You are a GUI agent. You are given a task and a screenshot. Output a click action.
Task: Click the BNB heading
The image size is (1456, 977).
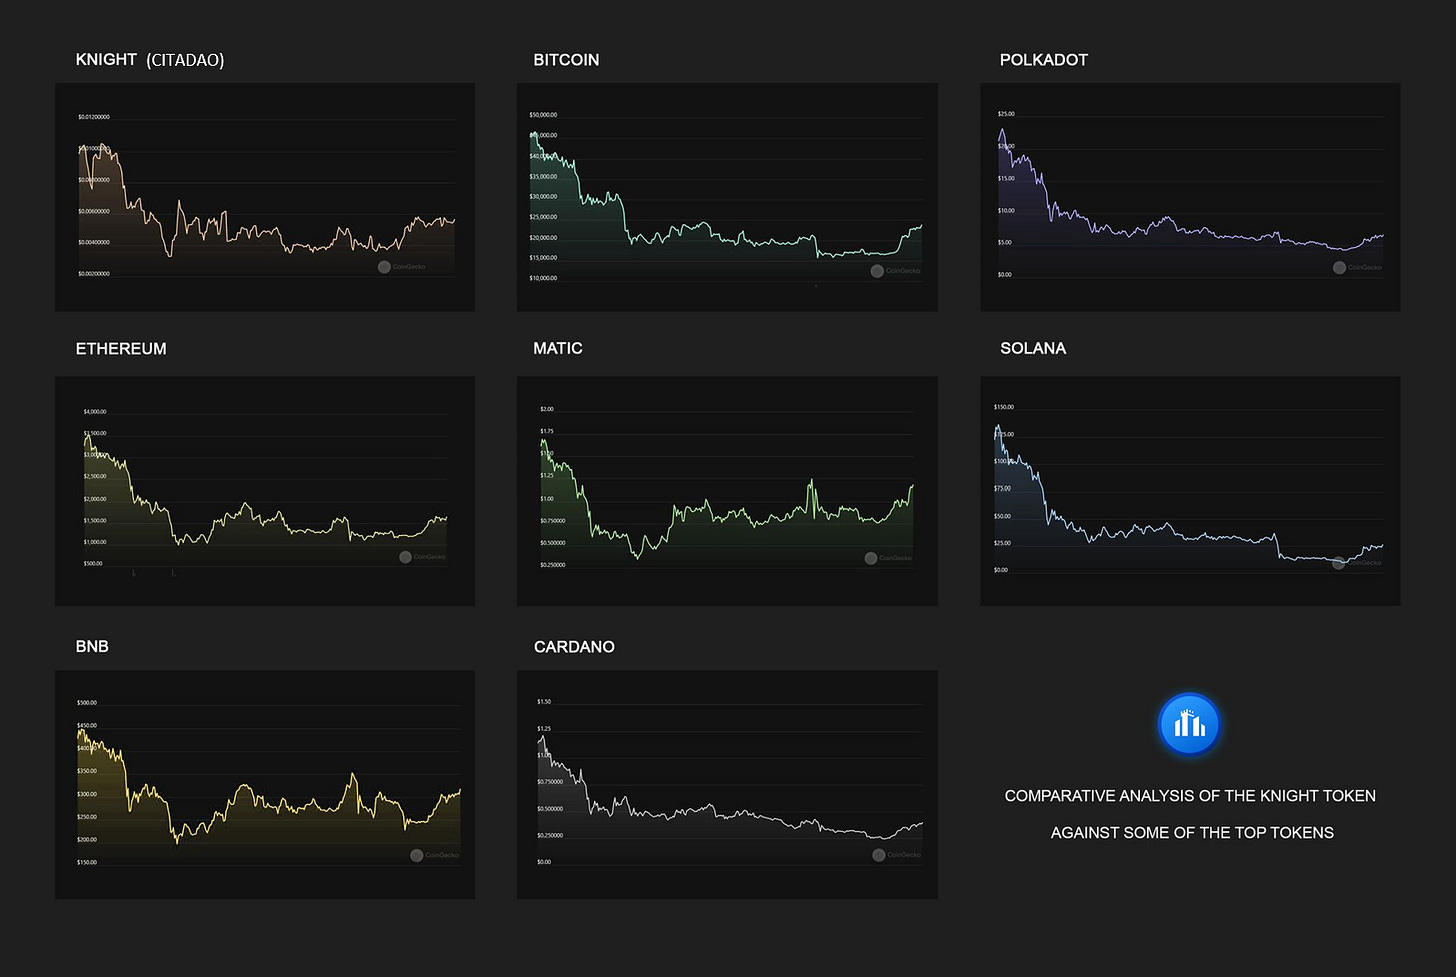[92, 646]
